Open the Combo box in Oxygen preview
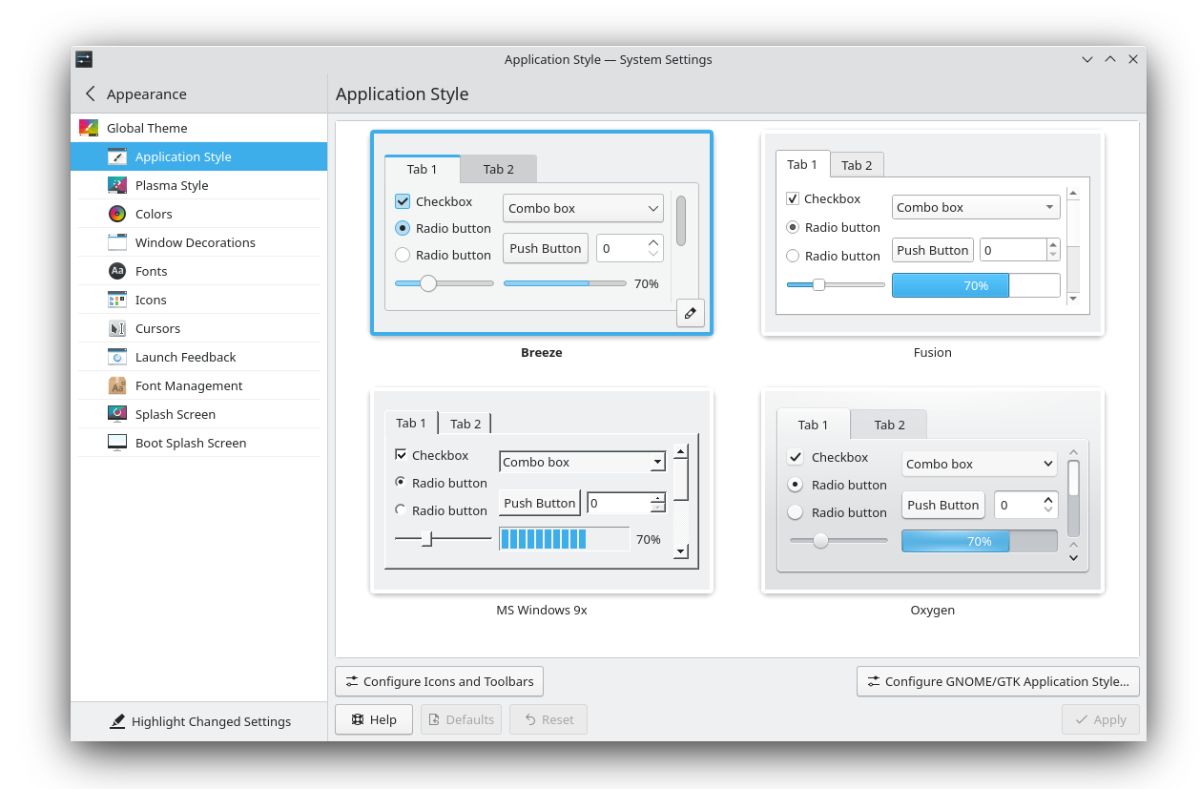The width and height of the screenshot is (1200, 789). click(979, 464)
